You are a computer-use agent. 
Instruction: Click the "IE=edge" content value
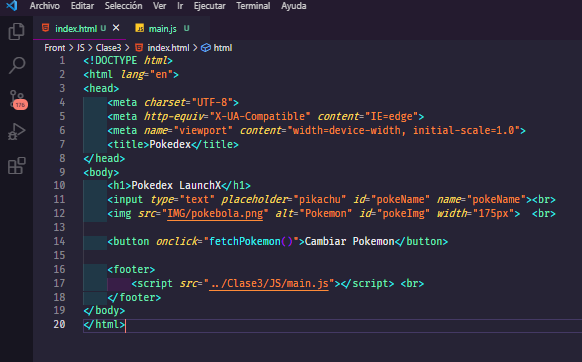(392, 117)
